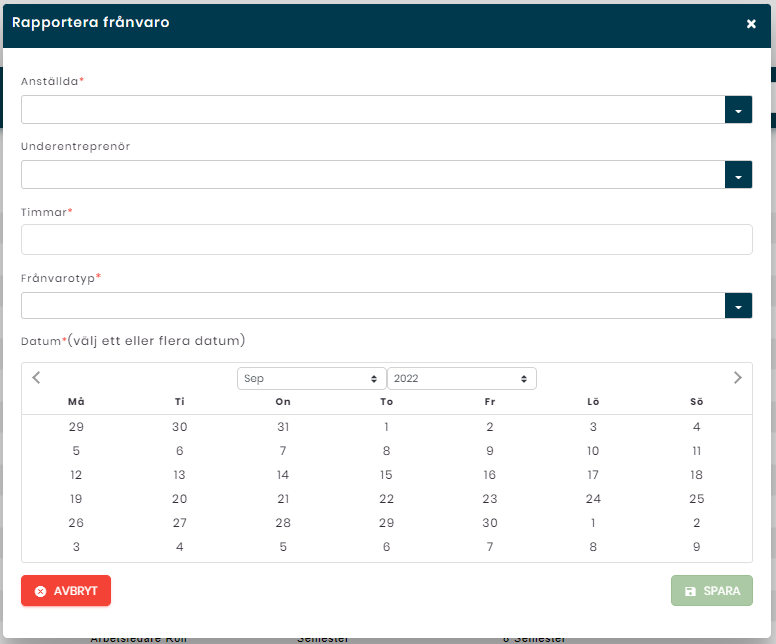Click the Rapportera frånvaro title
The height and width of the screenshot is (644, 776).
[x=91, y=22]
